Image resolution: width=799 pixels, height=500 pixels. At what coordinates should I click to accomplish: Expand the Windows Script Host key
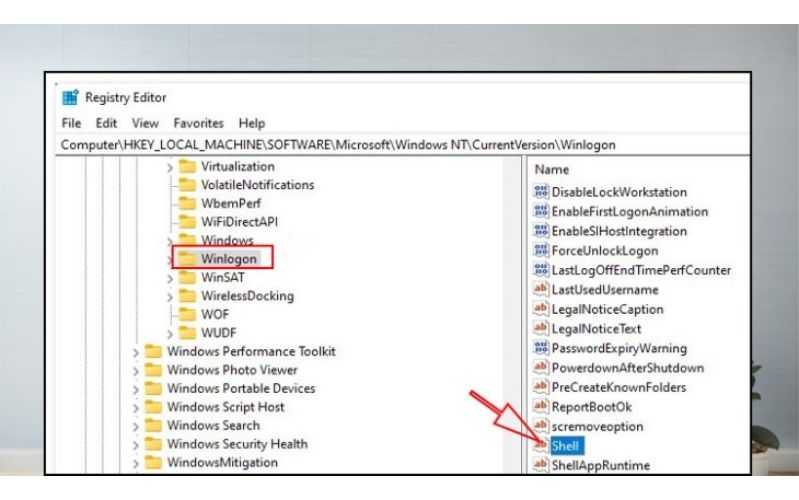click(136, 408)
